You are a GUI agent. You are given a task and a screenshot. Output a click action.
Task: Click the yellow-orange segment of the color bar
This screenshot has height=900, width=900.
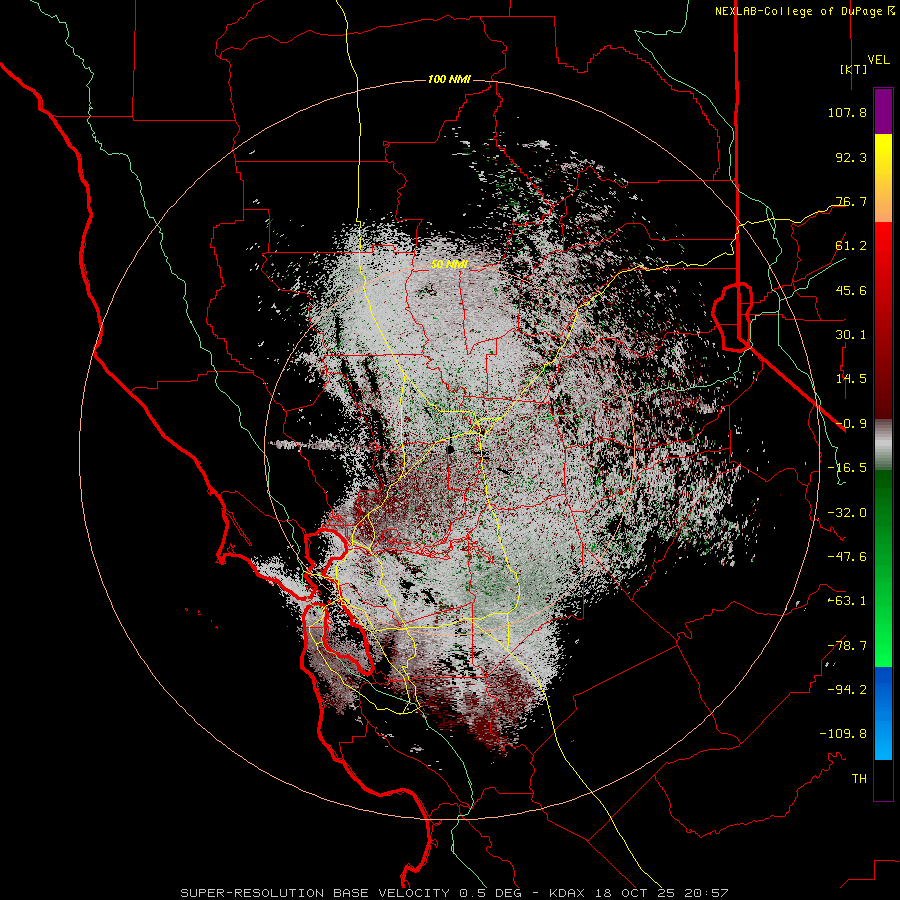click(883, 178)
